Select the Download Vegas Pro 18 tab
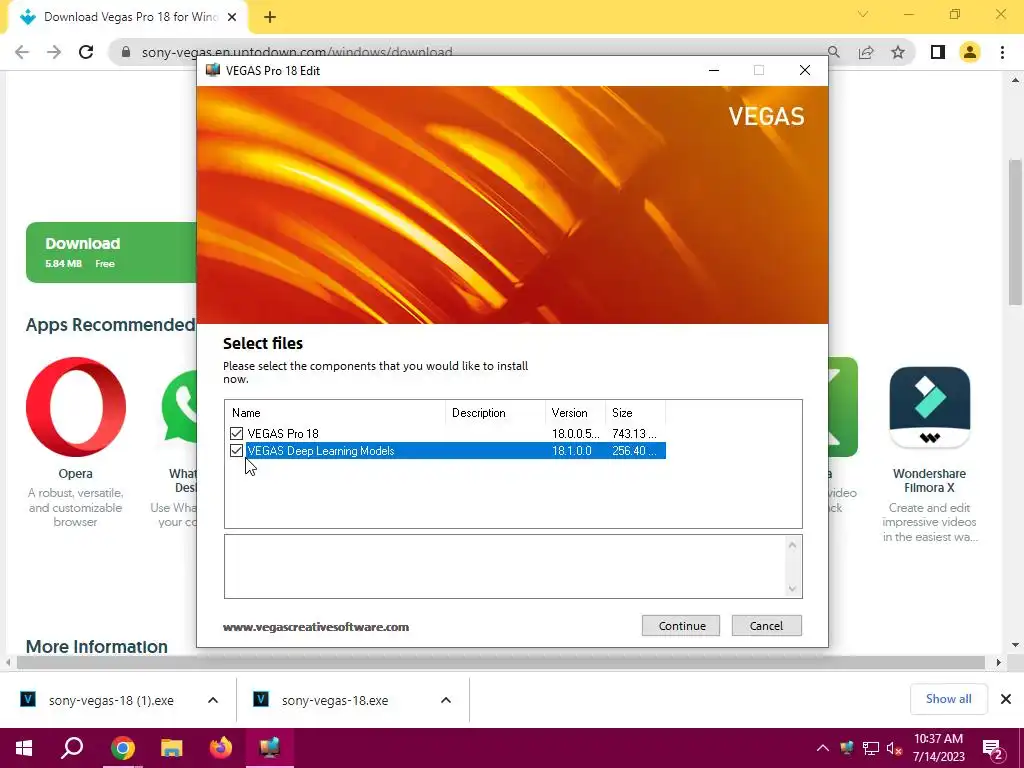The height and width of the screenshot is (768, 1024). pos(127,17)
